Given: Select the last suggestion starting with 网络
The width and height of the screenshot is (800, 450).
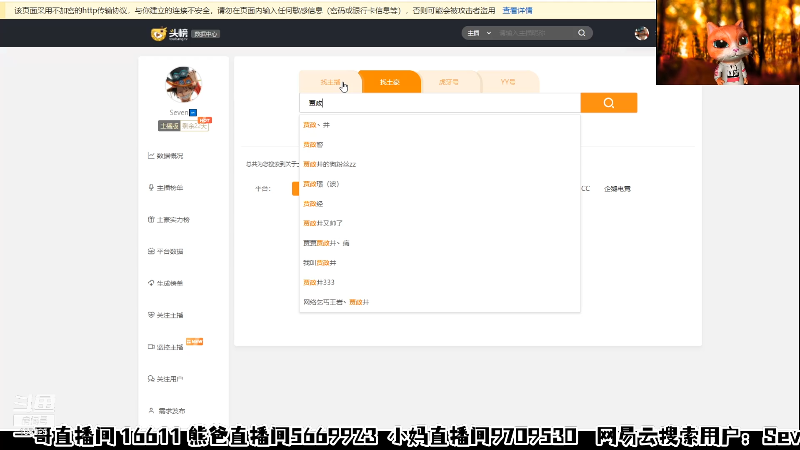Looking at the screenshot, I should click(440, 302).
